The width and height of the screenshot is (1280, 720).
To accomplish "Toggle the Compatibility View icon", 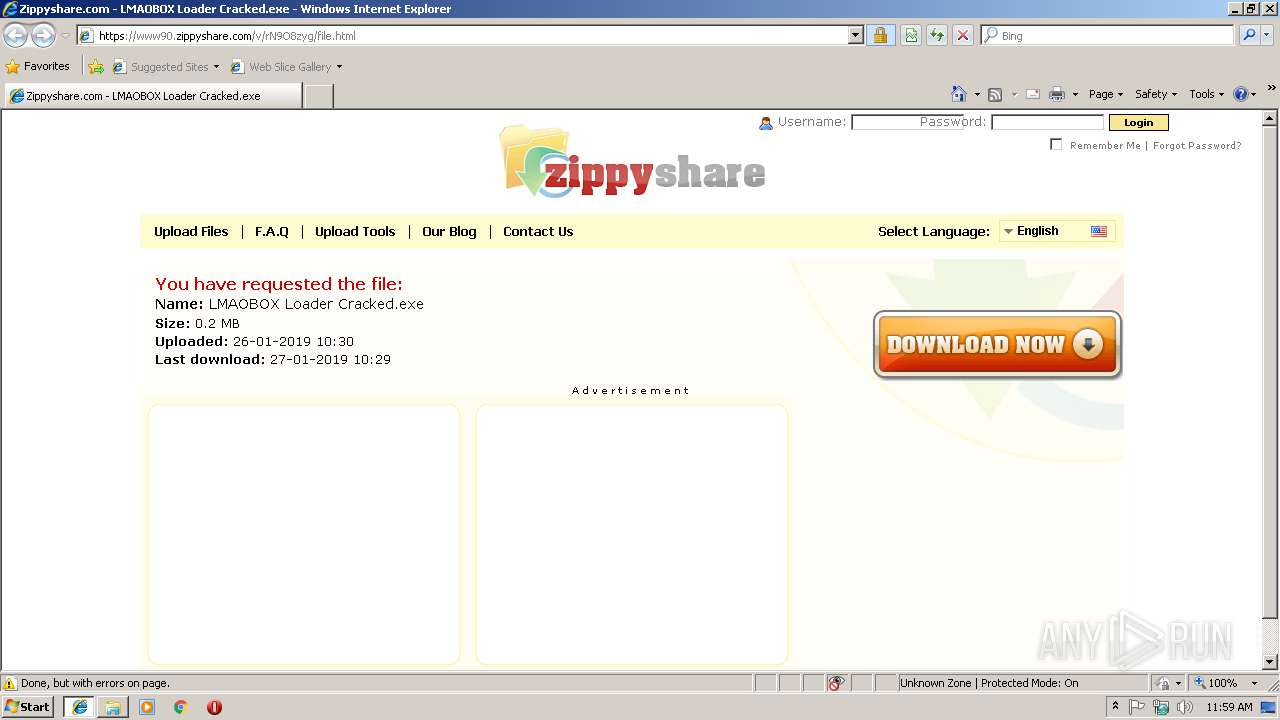I will pos(911,35).
